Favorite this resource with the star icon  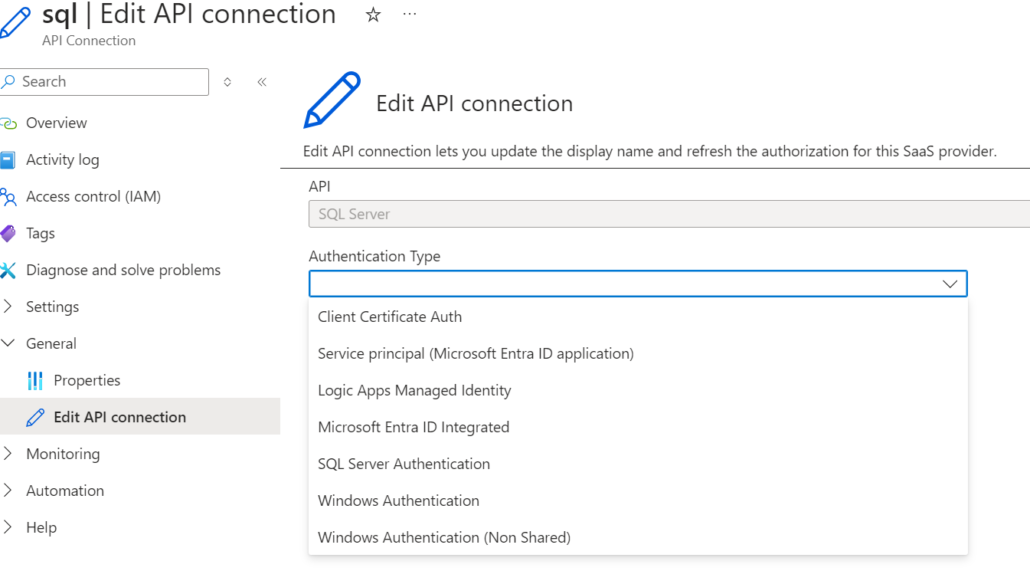point(373,14)
